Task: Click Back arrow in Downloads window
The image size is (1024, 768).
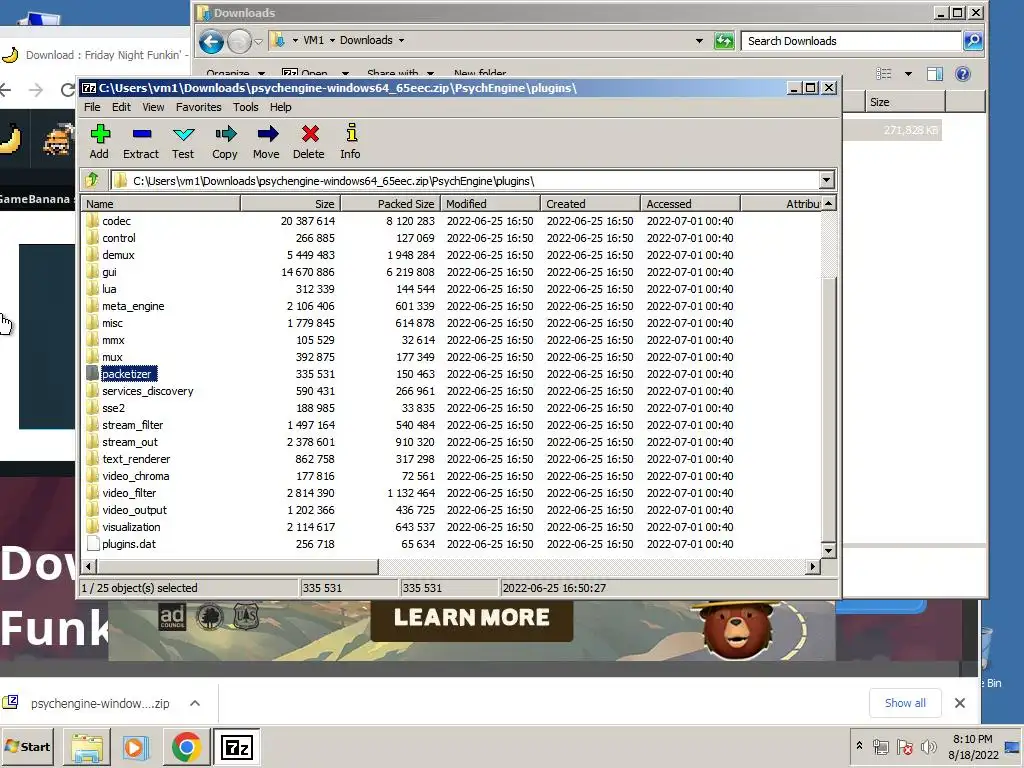Action: 211,41
